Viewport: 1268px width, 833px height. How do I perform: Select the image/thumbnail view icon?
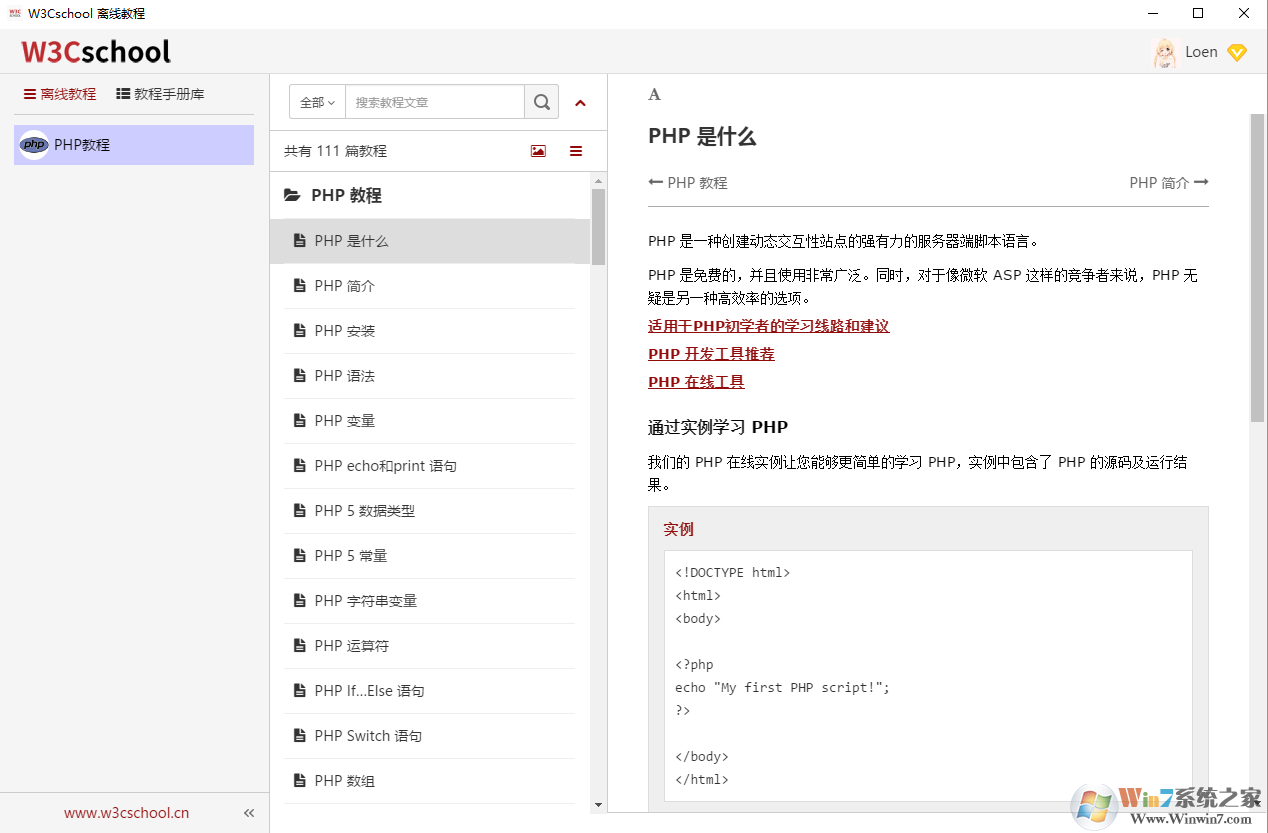pyautogui.click(x=538, y=150)
